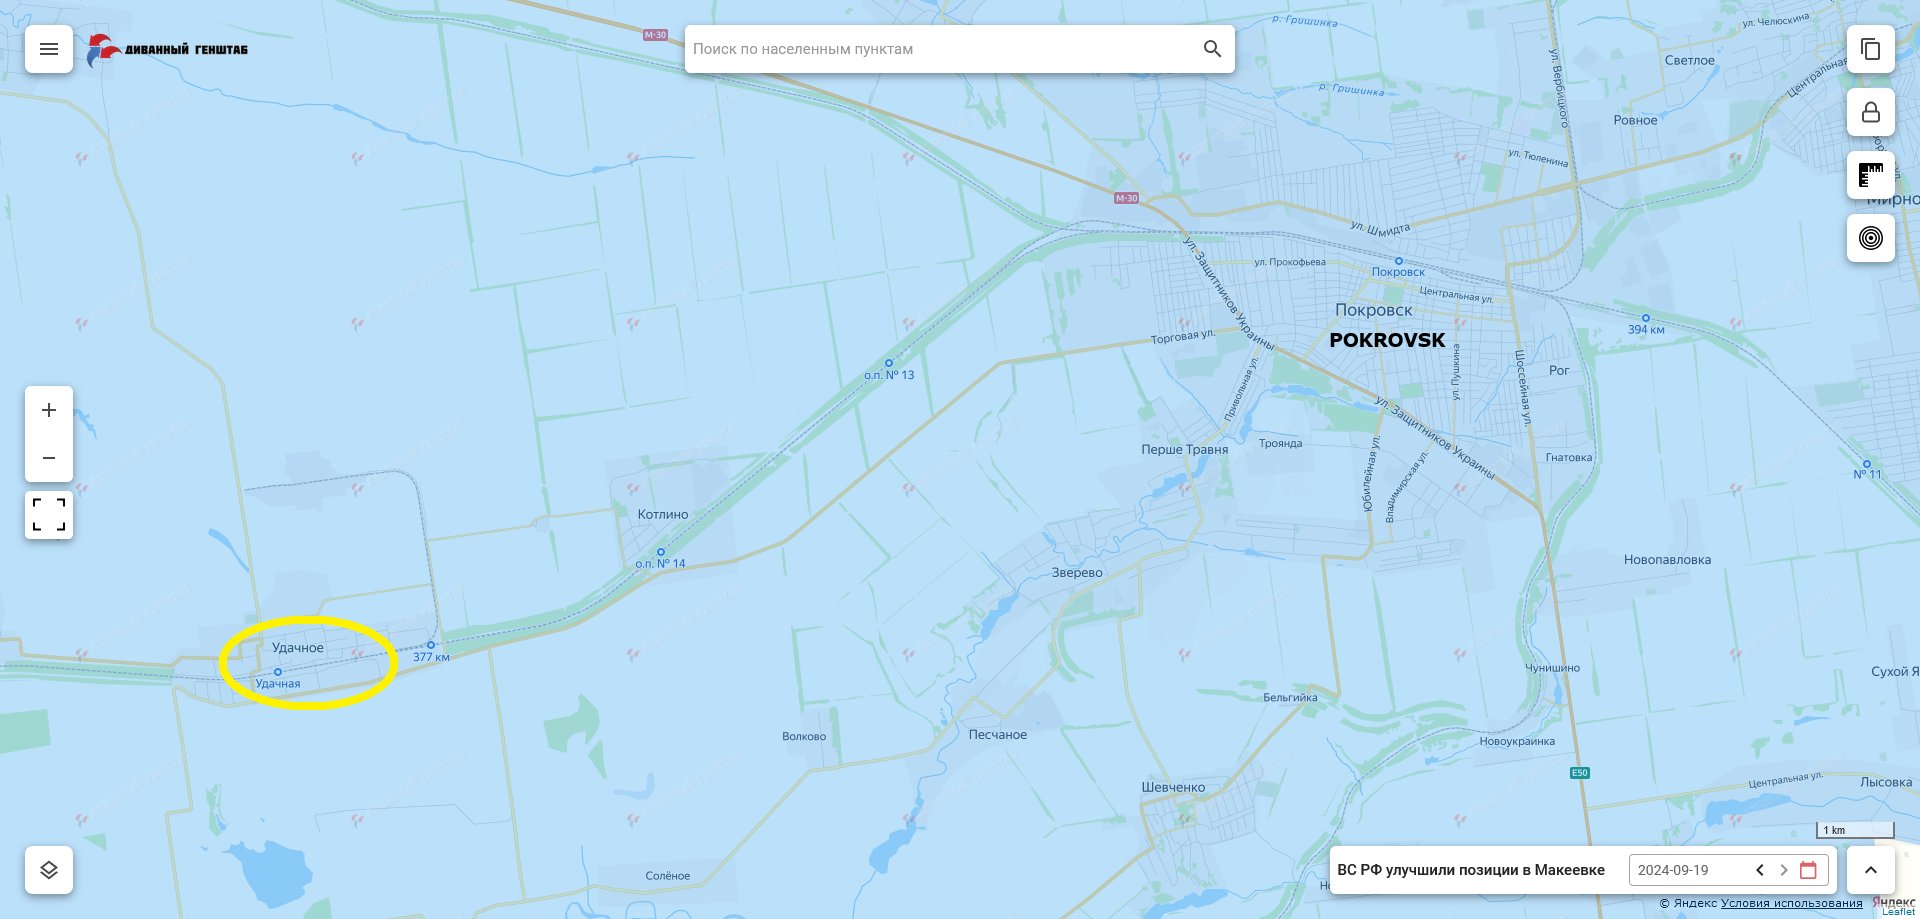This screenshot has width=1920, height=919.
Task: Zoom in with the plus button
Action: pos(49,410)
